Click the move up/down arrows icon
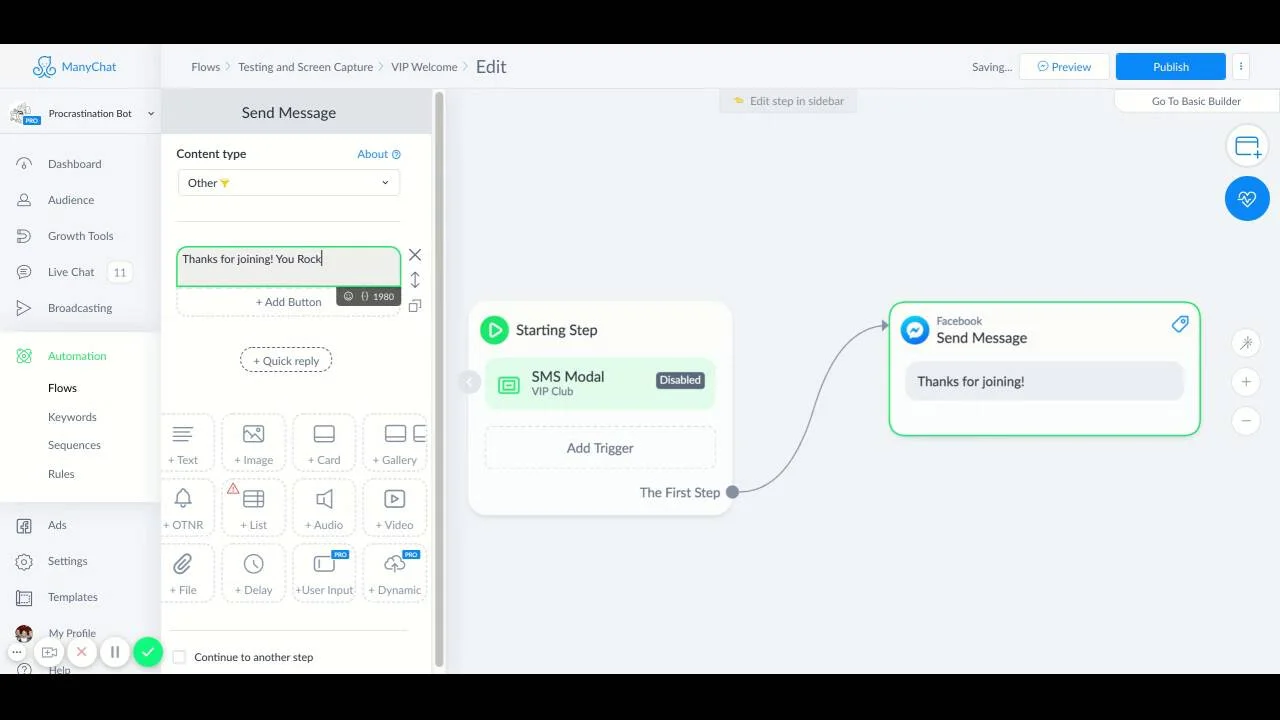Viewport: 1280px width, 720px height. pyautogui.click(x=415, y=280)
